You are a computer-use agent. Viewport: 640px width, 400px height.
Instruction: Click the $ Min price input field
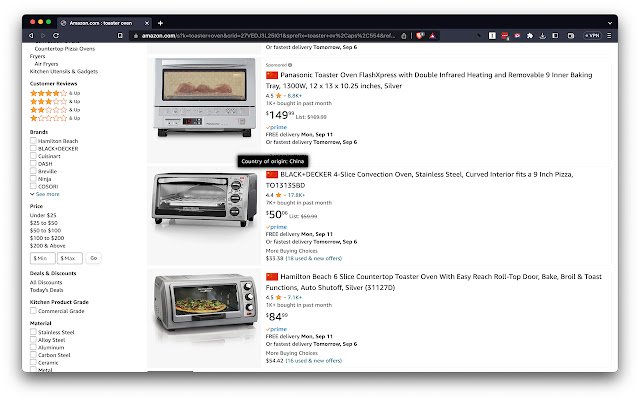pyautogui.click(x=42, y=258)
